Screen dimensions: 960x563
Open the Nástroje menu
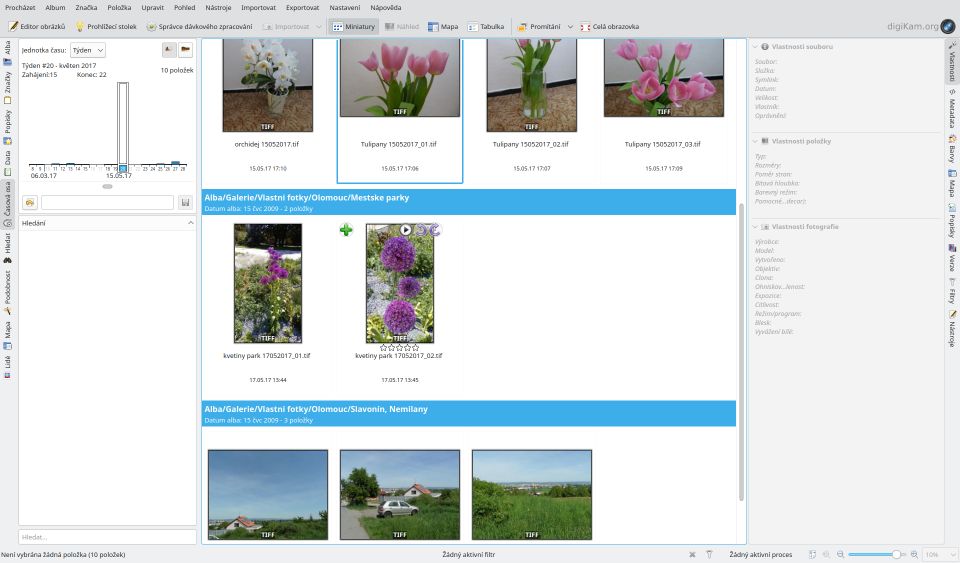[x=218, y=7]
